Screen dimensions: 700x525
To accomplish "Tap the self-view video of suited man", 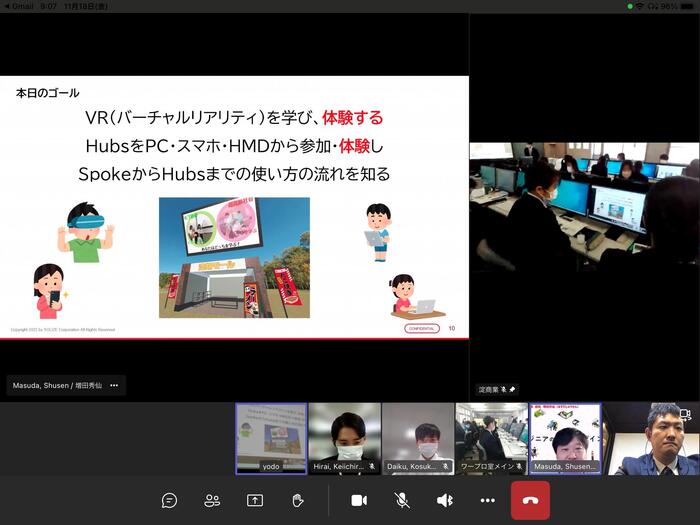I will click(x=651, y=439).
